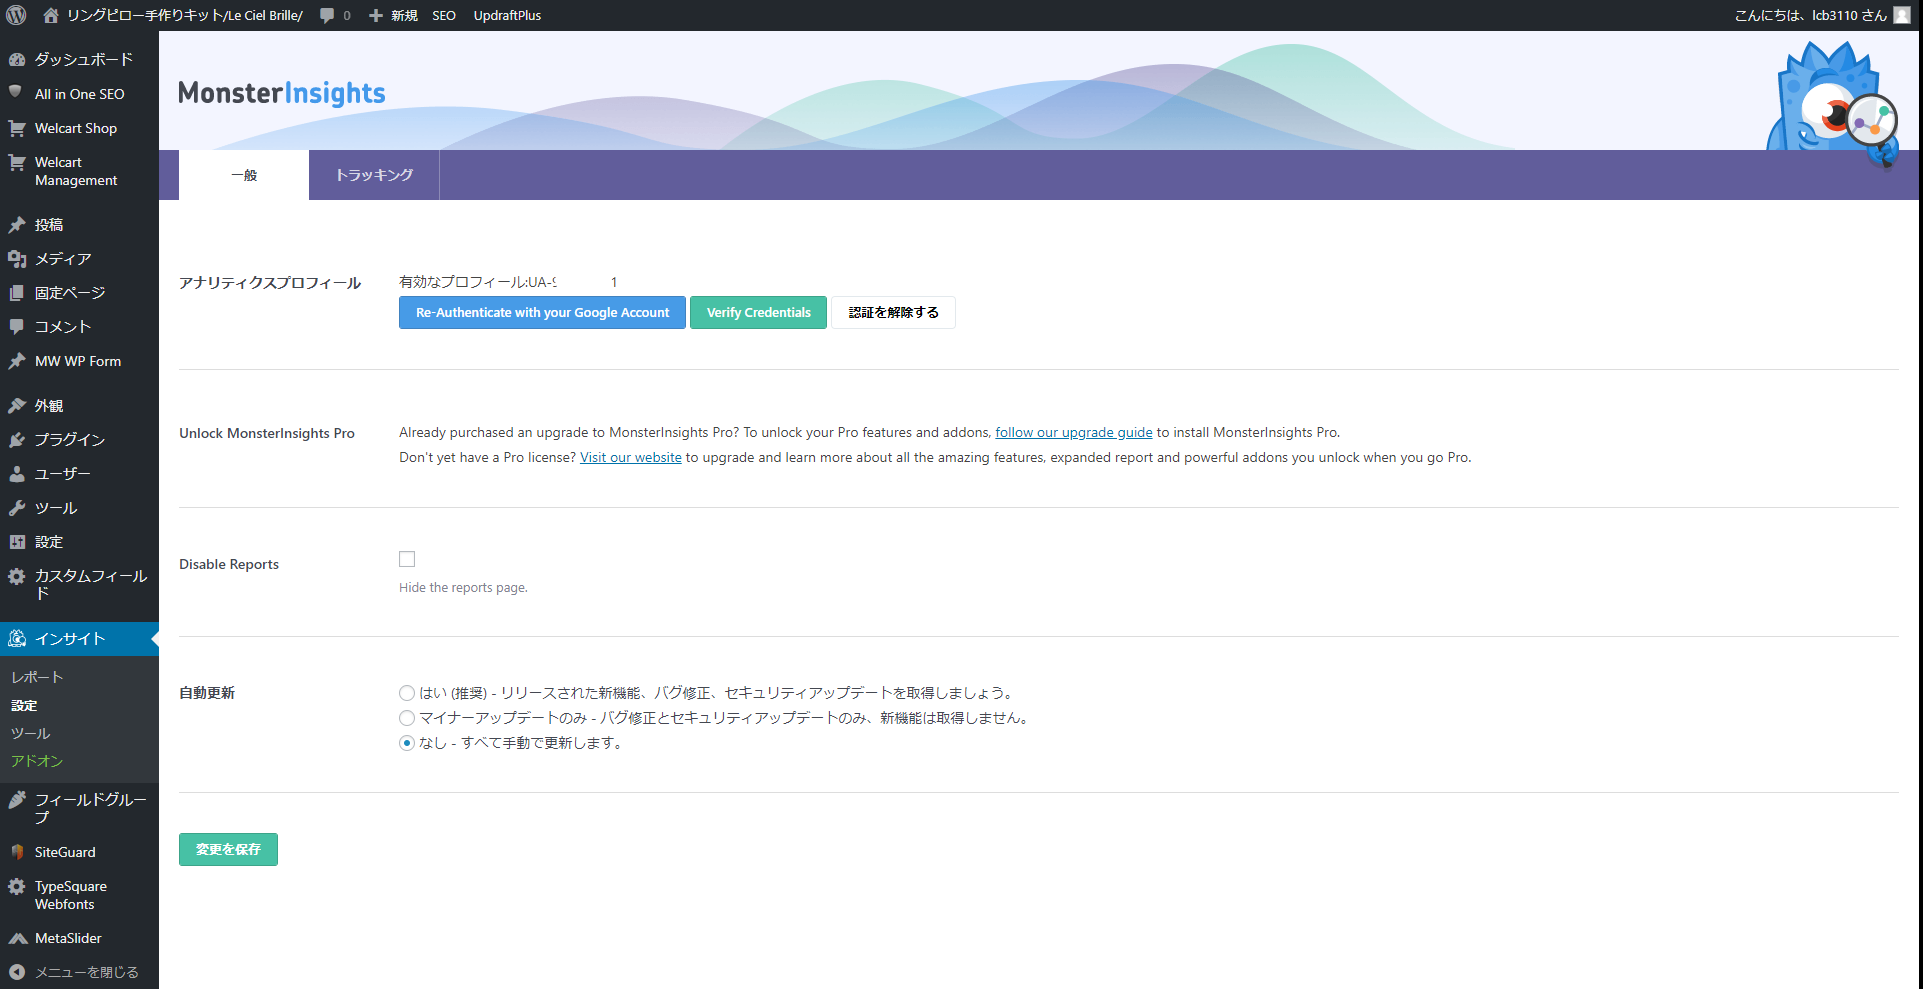The image size is (1923, 989).
Task: Open the アドオン submenu item
Action: (37, 761)
